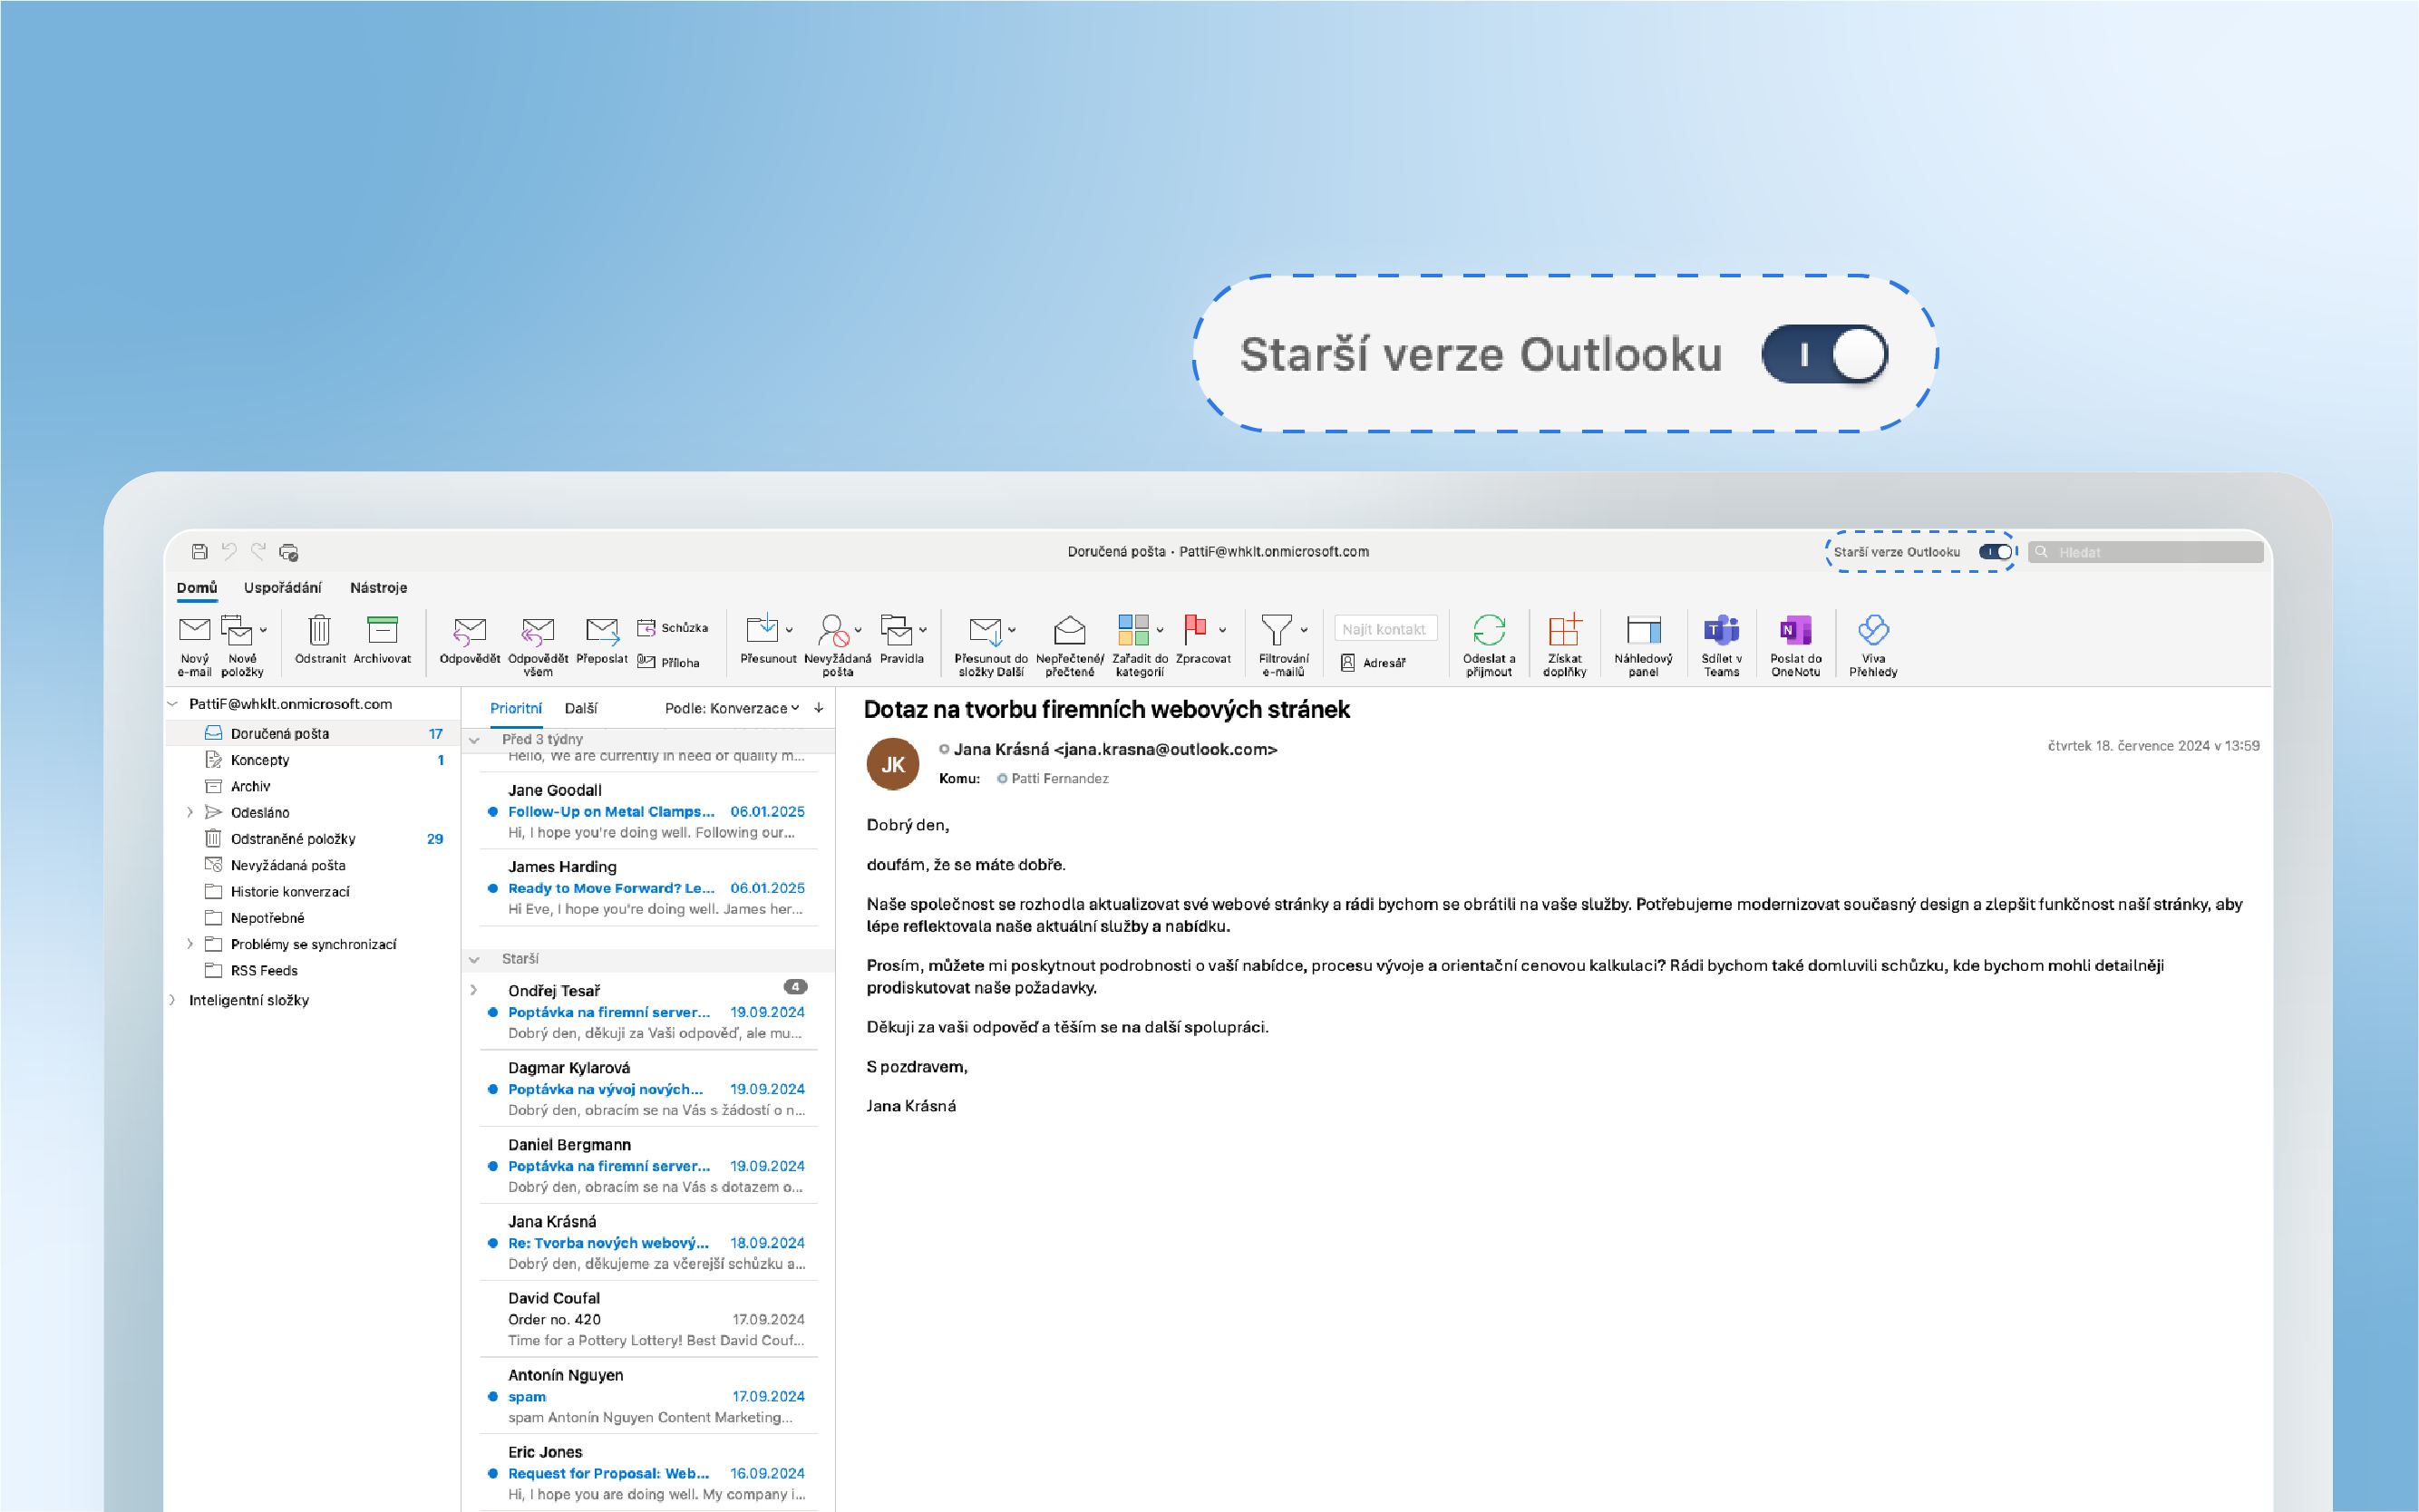Screen dimensions: 2419x1512
Task: Click the Undo arrow icon
Action: (229, 552)
